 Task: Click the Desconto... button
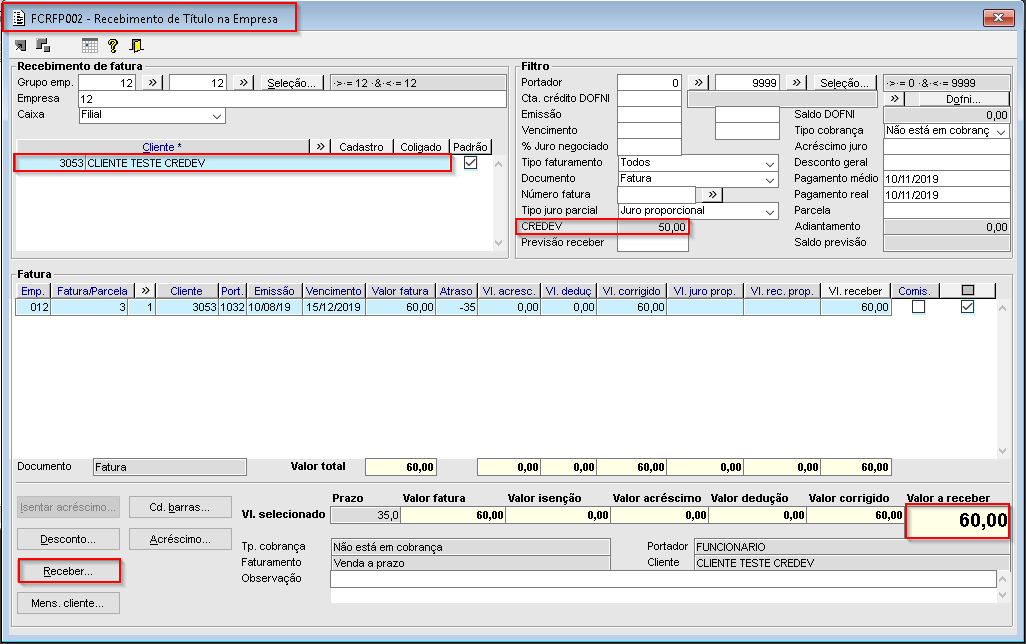click(68, 539)
